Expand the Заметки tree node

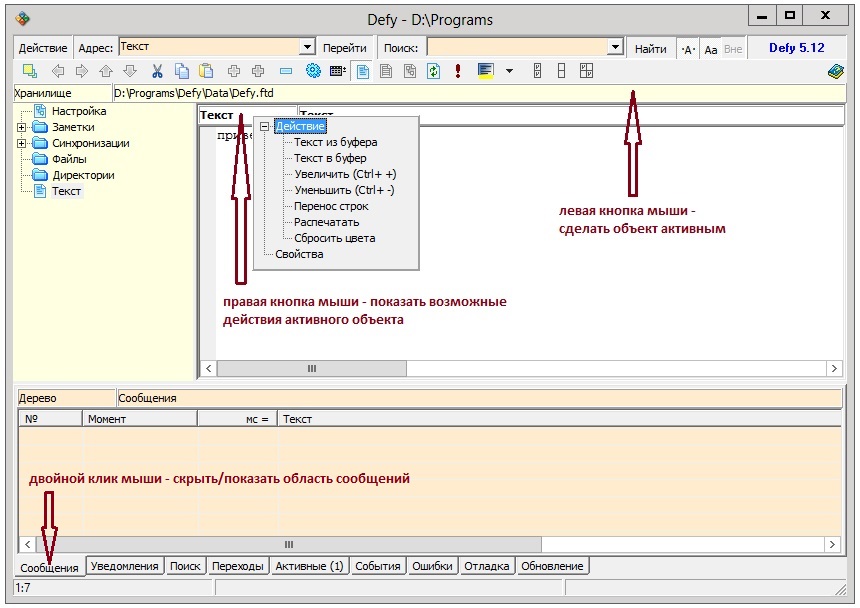point(21,127)
